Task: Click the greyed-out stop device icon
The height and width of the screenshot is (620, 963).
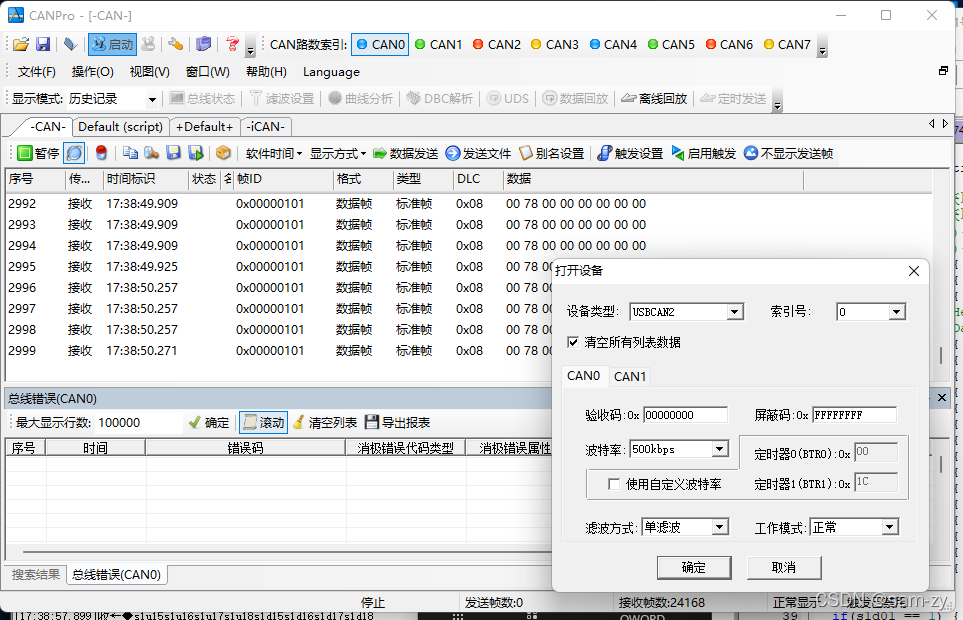Action: 148,44
